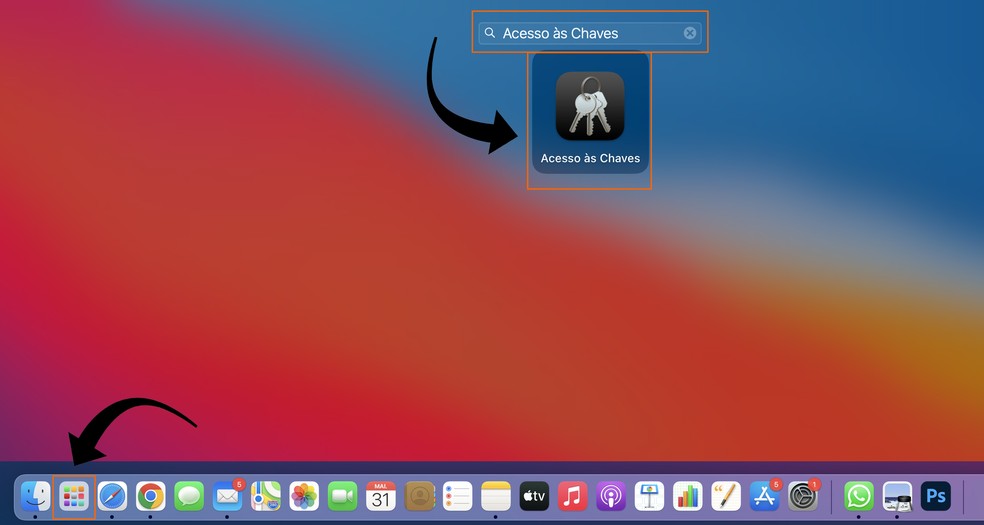
Task: Open Podcasts from the Dock
Action: [x=611, y=496]
